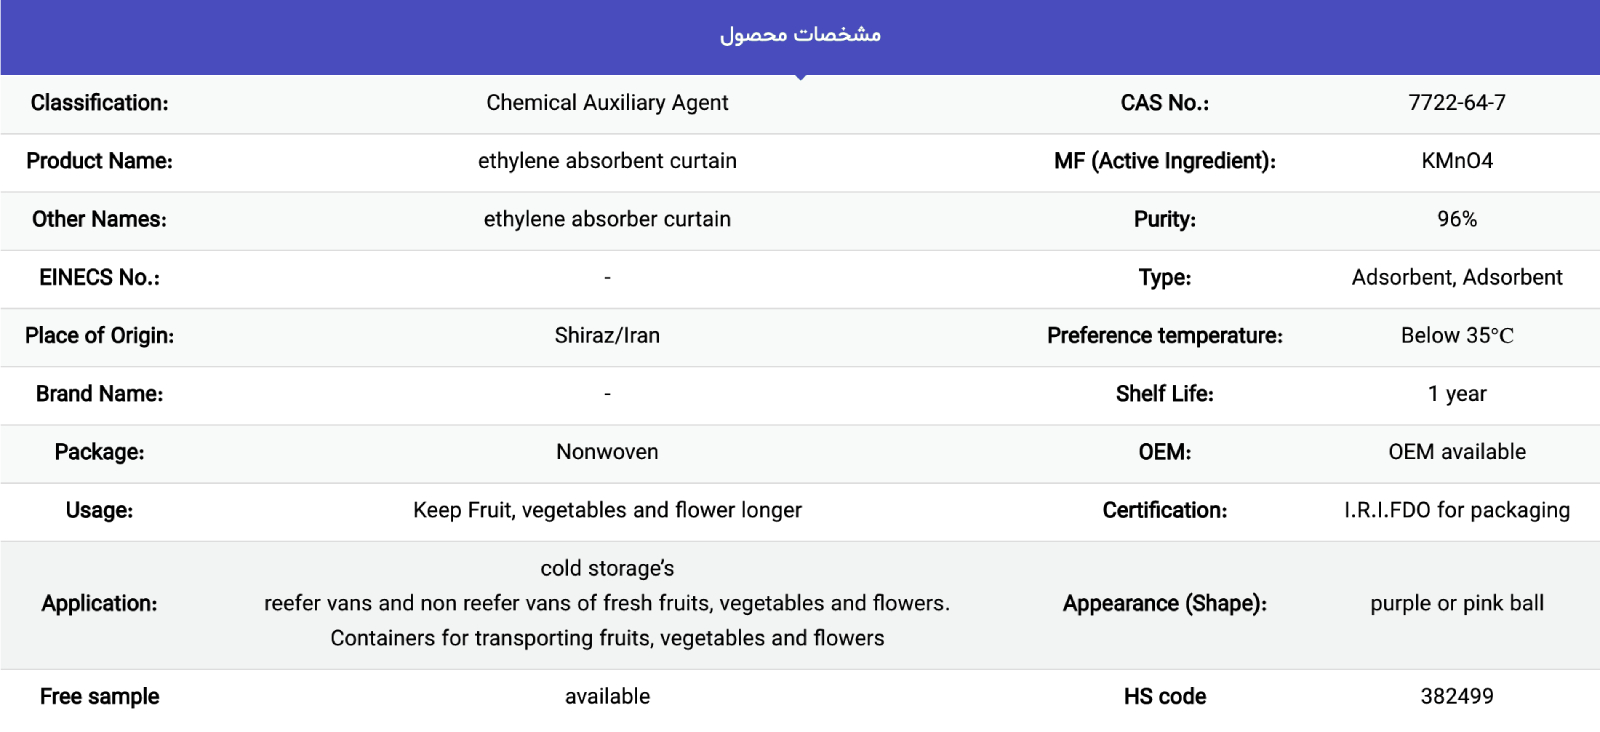The width and height of the screenshot is (1600, 732).
Task: Select the Below 35°C temperature value
Action: coord(1457,336)
